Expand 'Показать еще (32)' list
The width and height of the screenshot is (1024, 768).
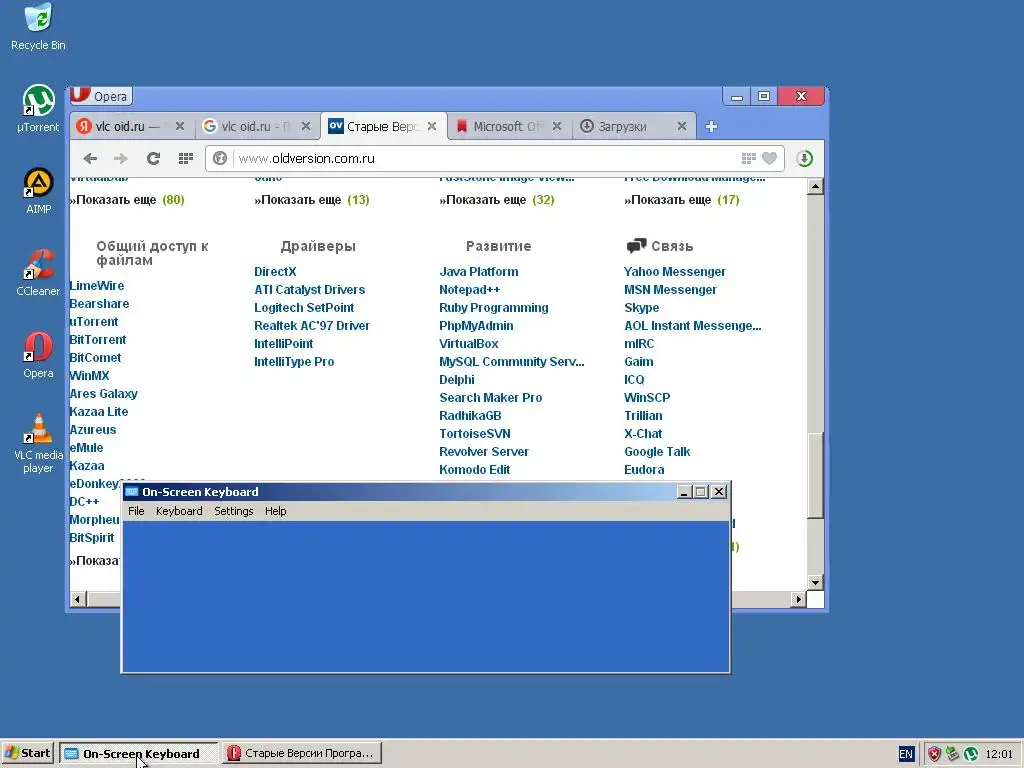[497, 200]
